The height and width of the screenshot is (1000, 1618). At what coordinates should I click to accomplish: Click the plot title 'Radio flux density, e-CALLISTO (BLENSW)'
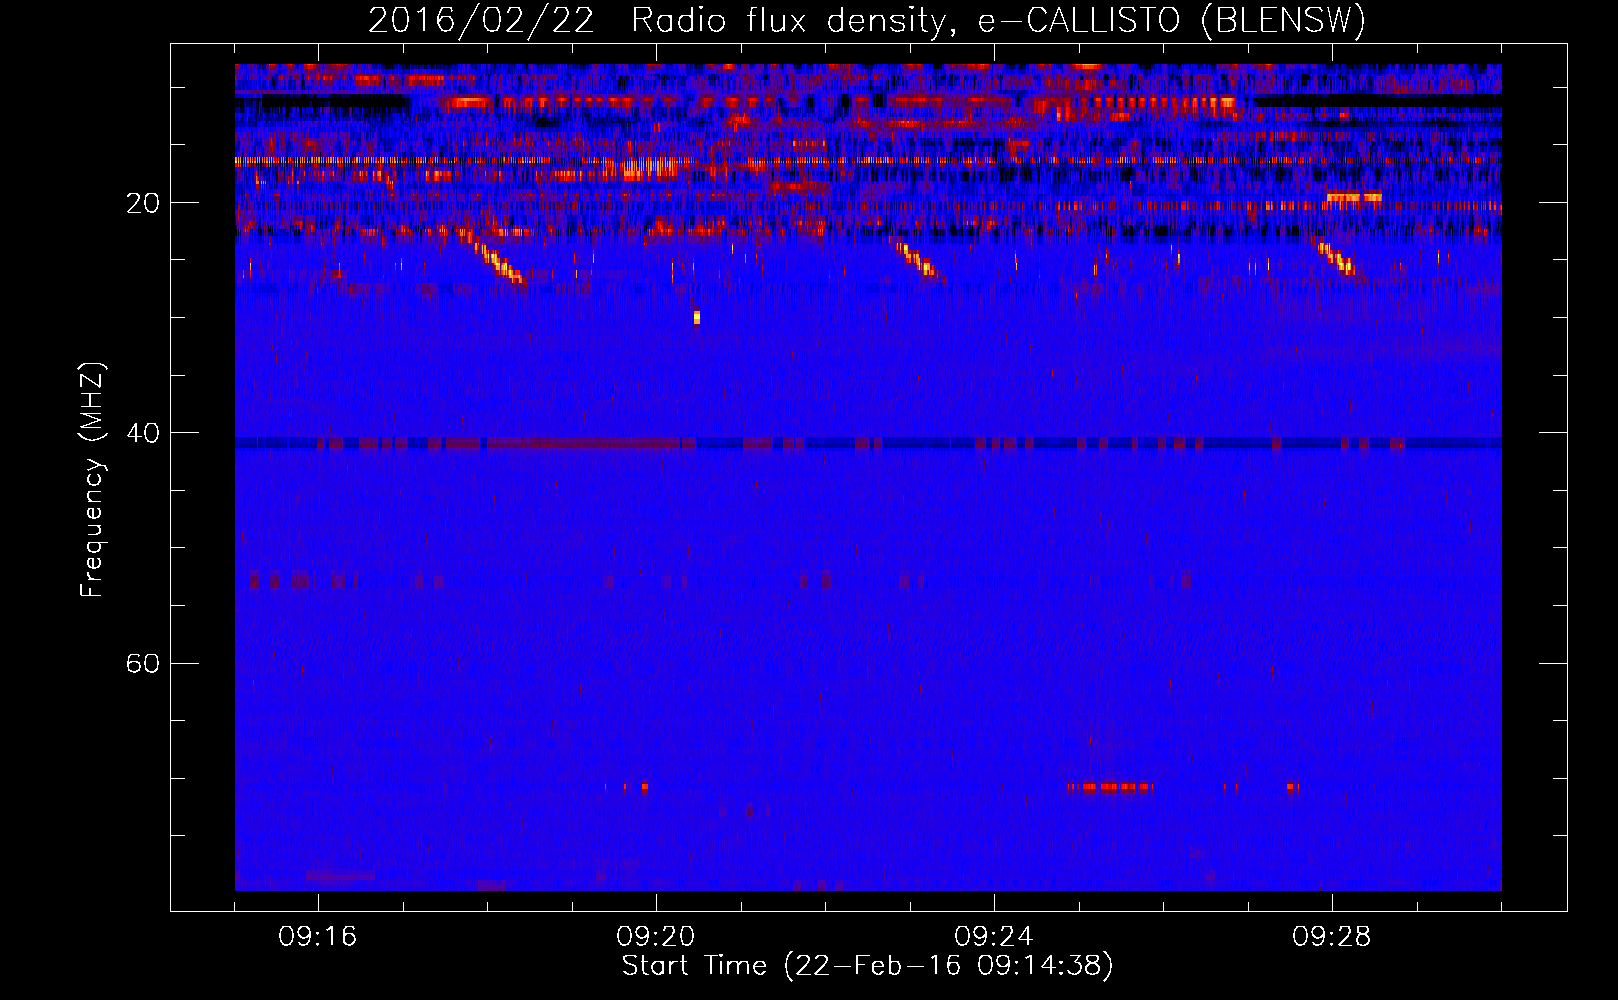(x=998, y=21)
